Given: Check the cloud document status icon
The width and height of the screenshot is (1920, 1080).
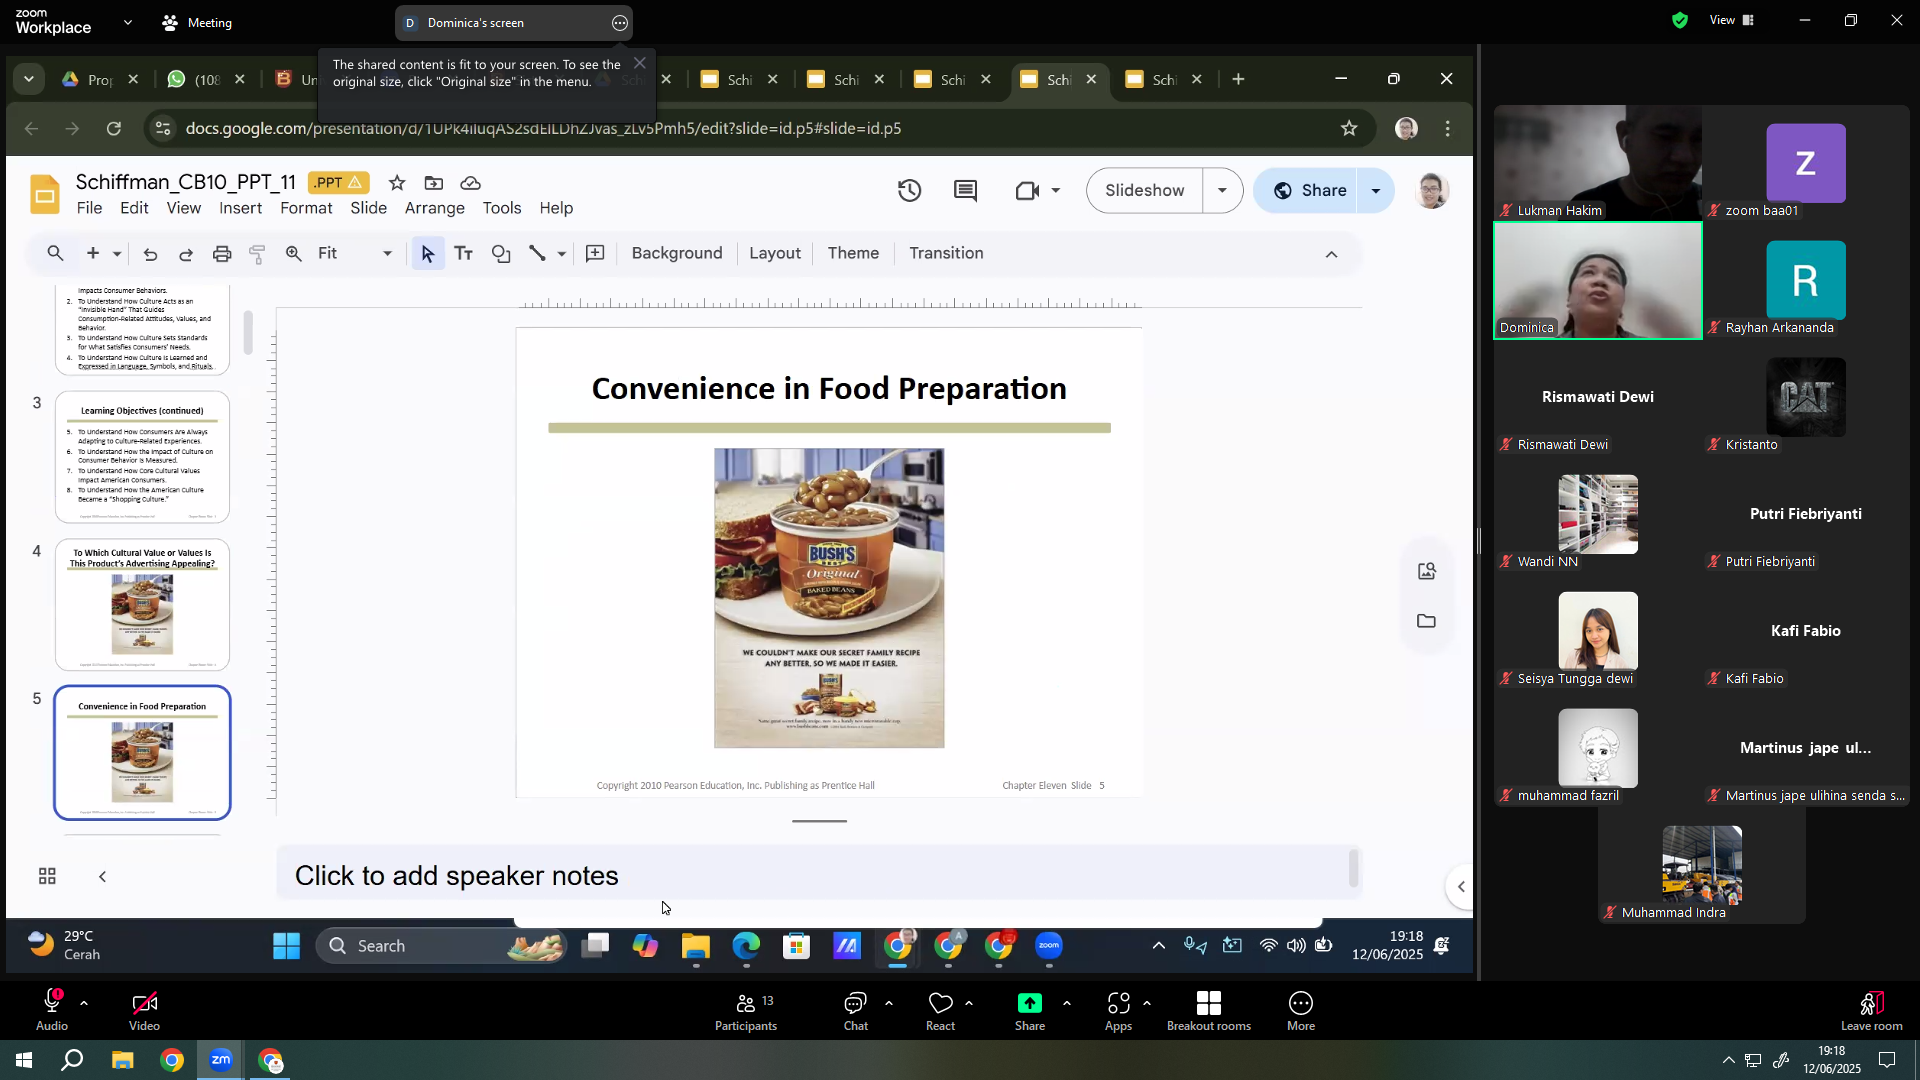Looking at the screenshot, I should [x=471, y=183].
